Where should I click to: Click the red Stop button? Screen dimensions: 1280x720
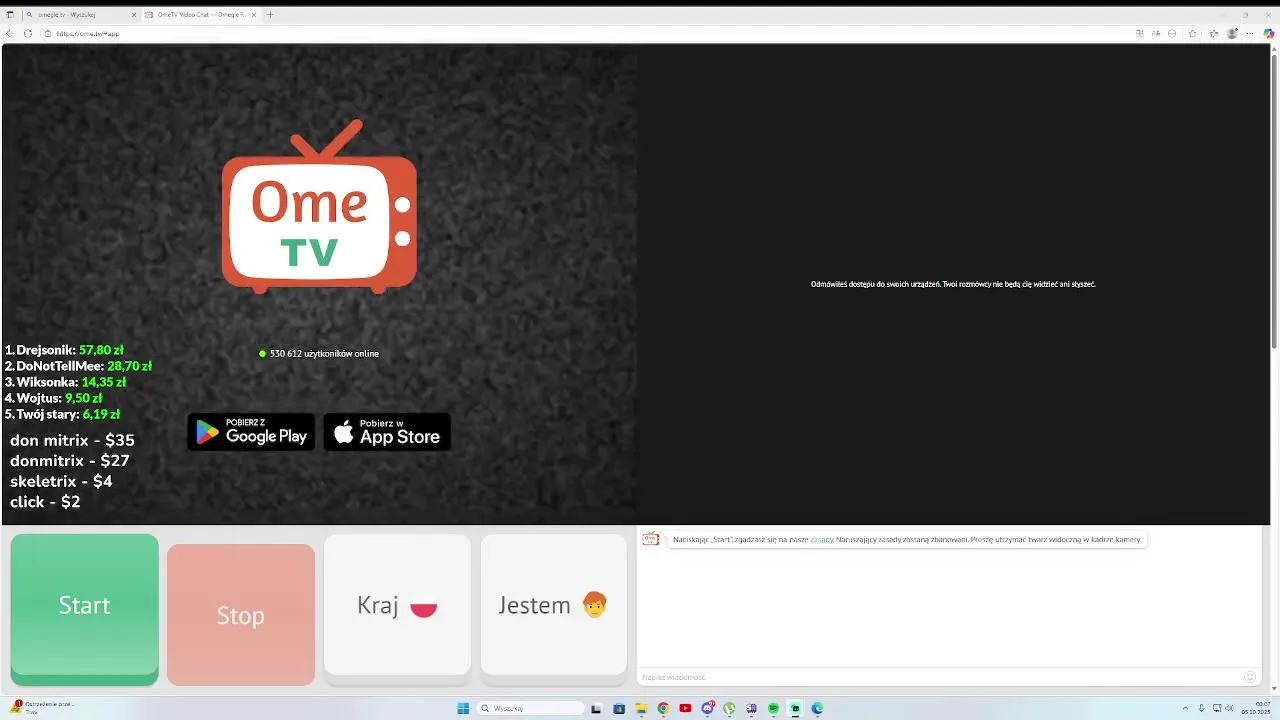pyautogui.click(x=241, y=614)
